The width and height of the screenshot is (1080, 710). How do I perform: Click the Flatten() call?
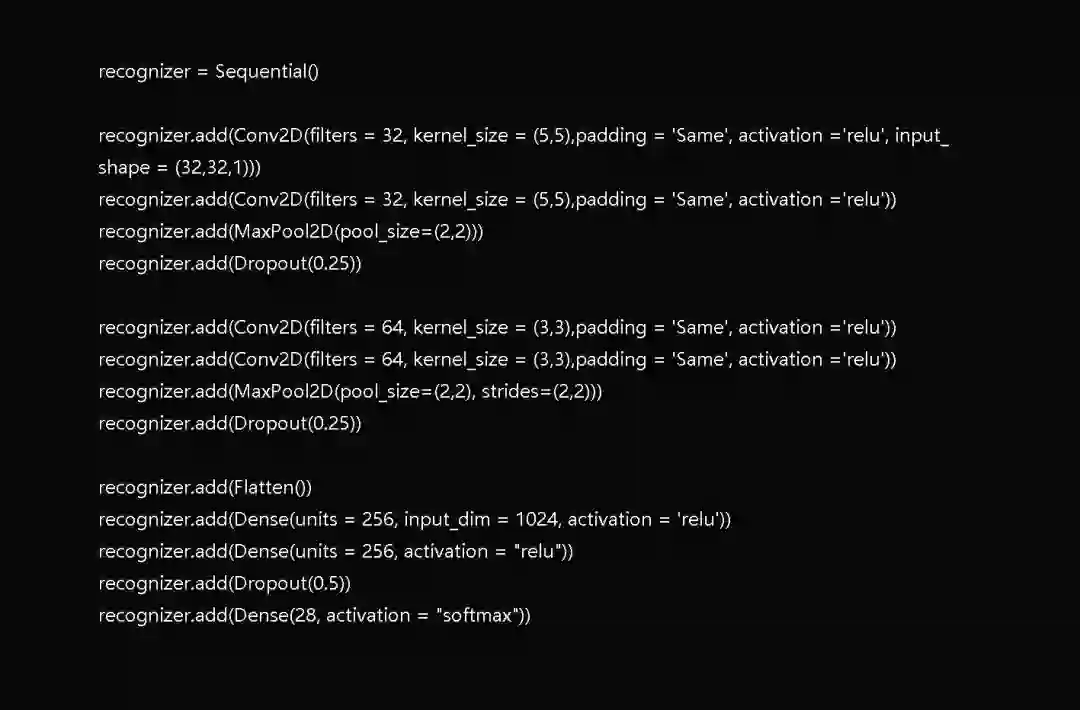[x=272, y=488]
